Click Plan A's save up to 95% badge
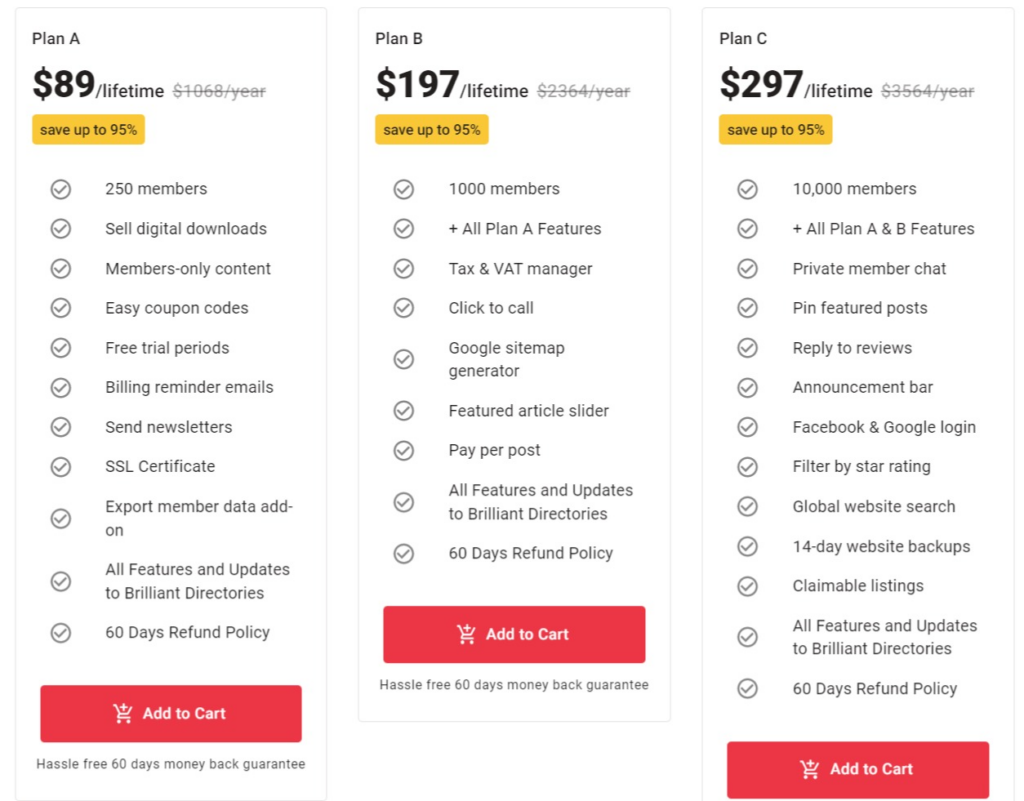This screenshot has width=1024, height=801. 88,130
